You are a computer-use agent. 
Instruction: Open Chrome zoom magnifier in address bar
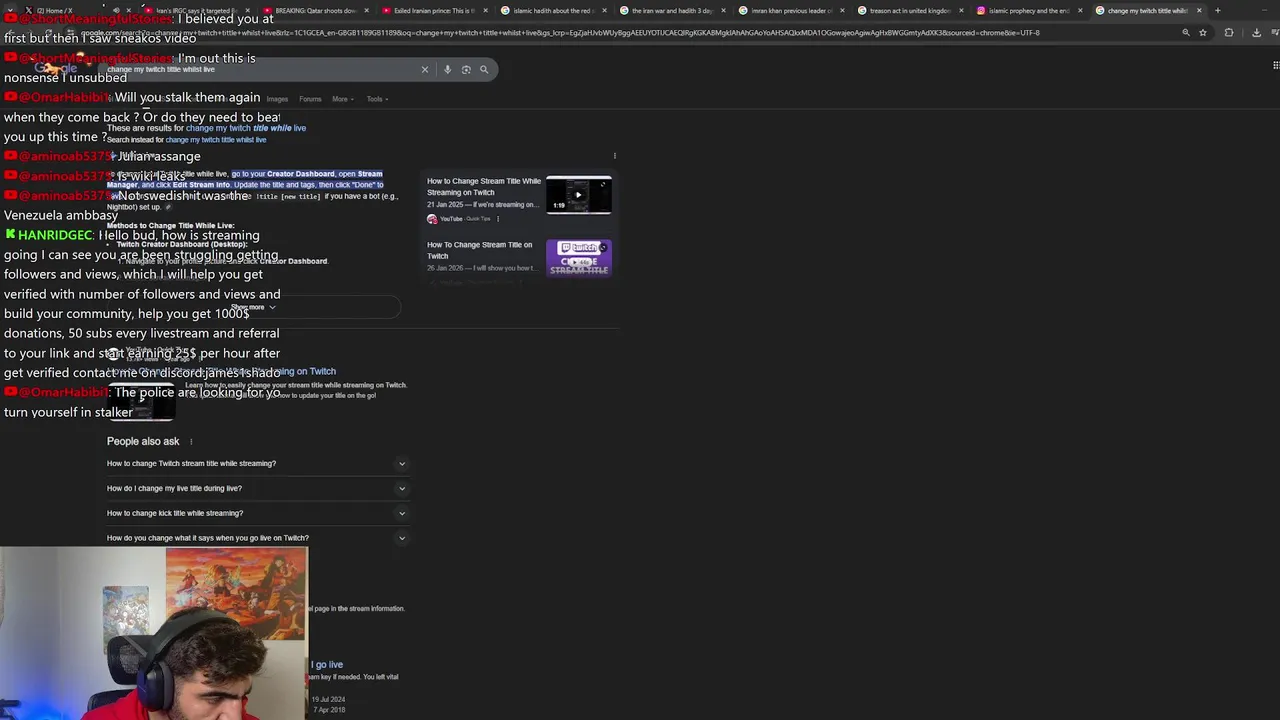coord(1186,32)
